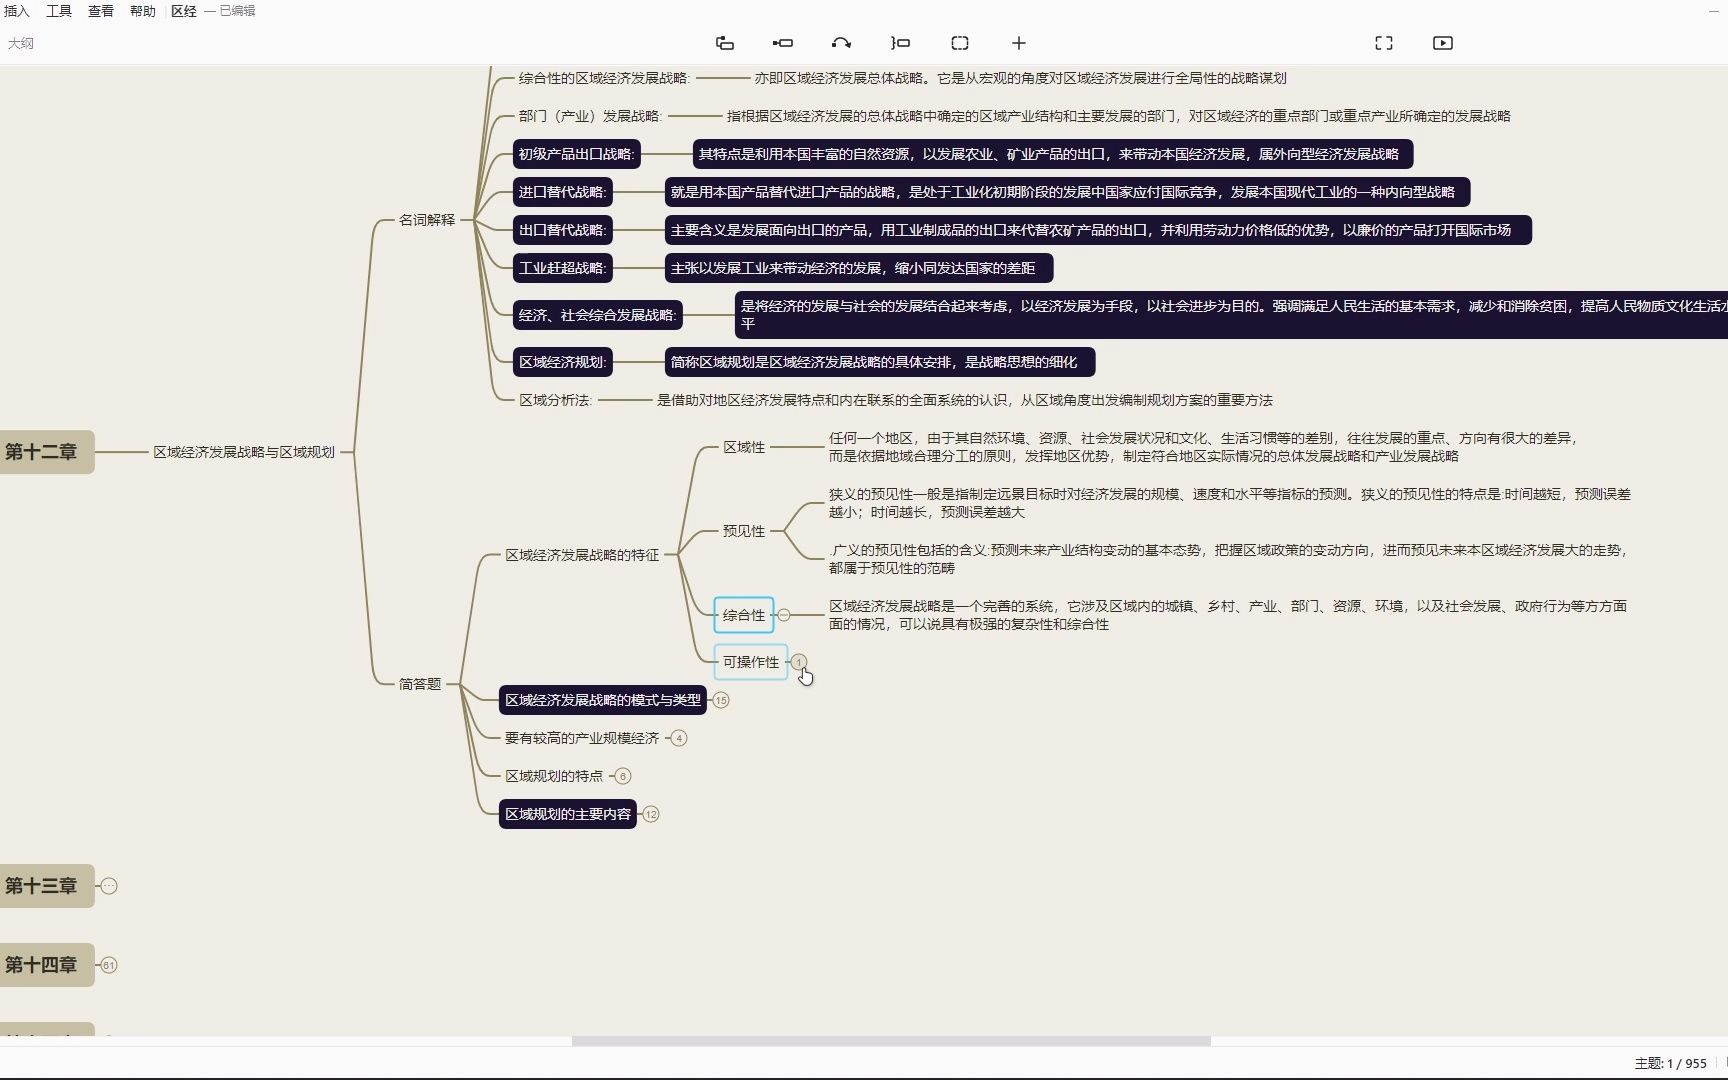Select the 工业赶超战略 node

(562, 268)
